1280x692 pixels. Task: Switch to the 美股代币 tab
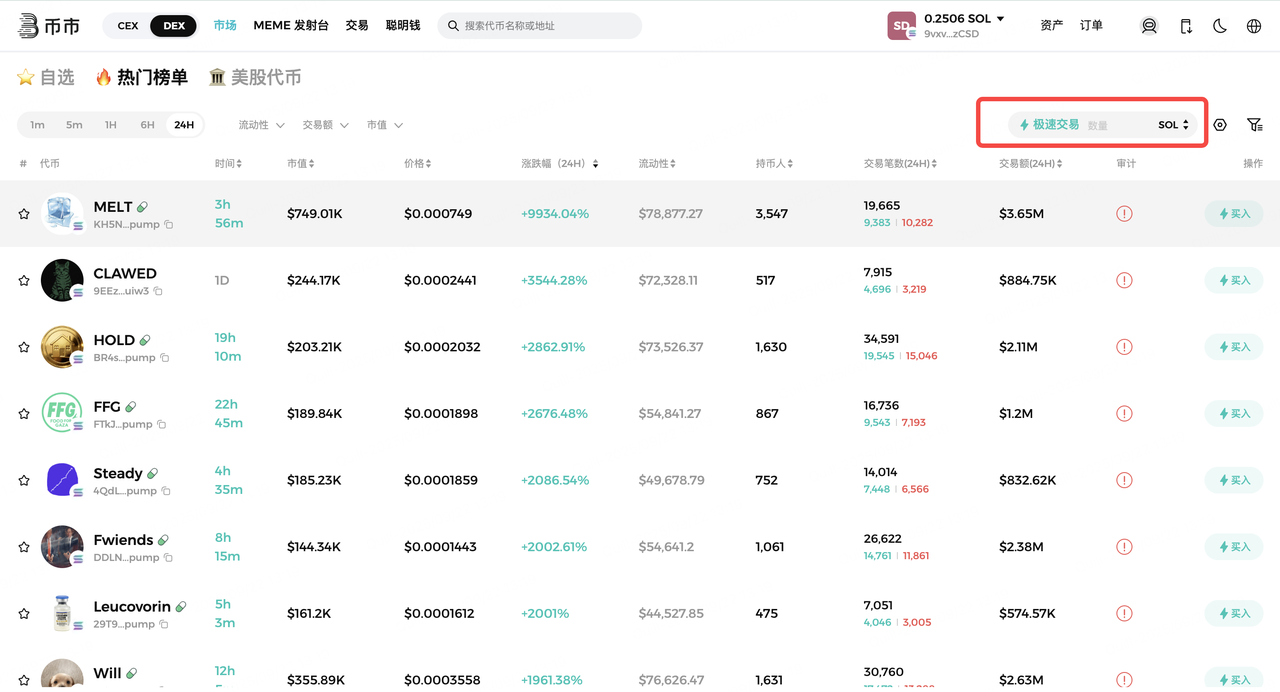tap(255, 77)
